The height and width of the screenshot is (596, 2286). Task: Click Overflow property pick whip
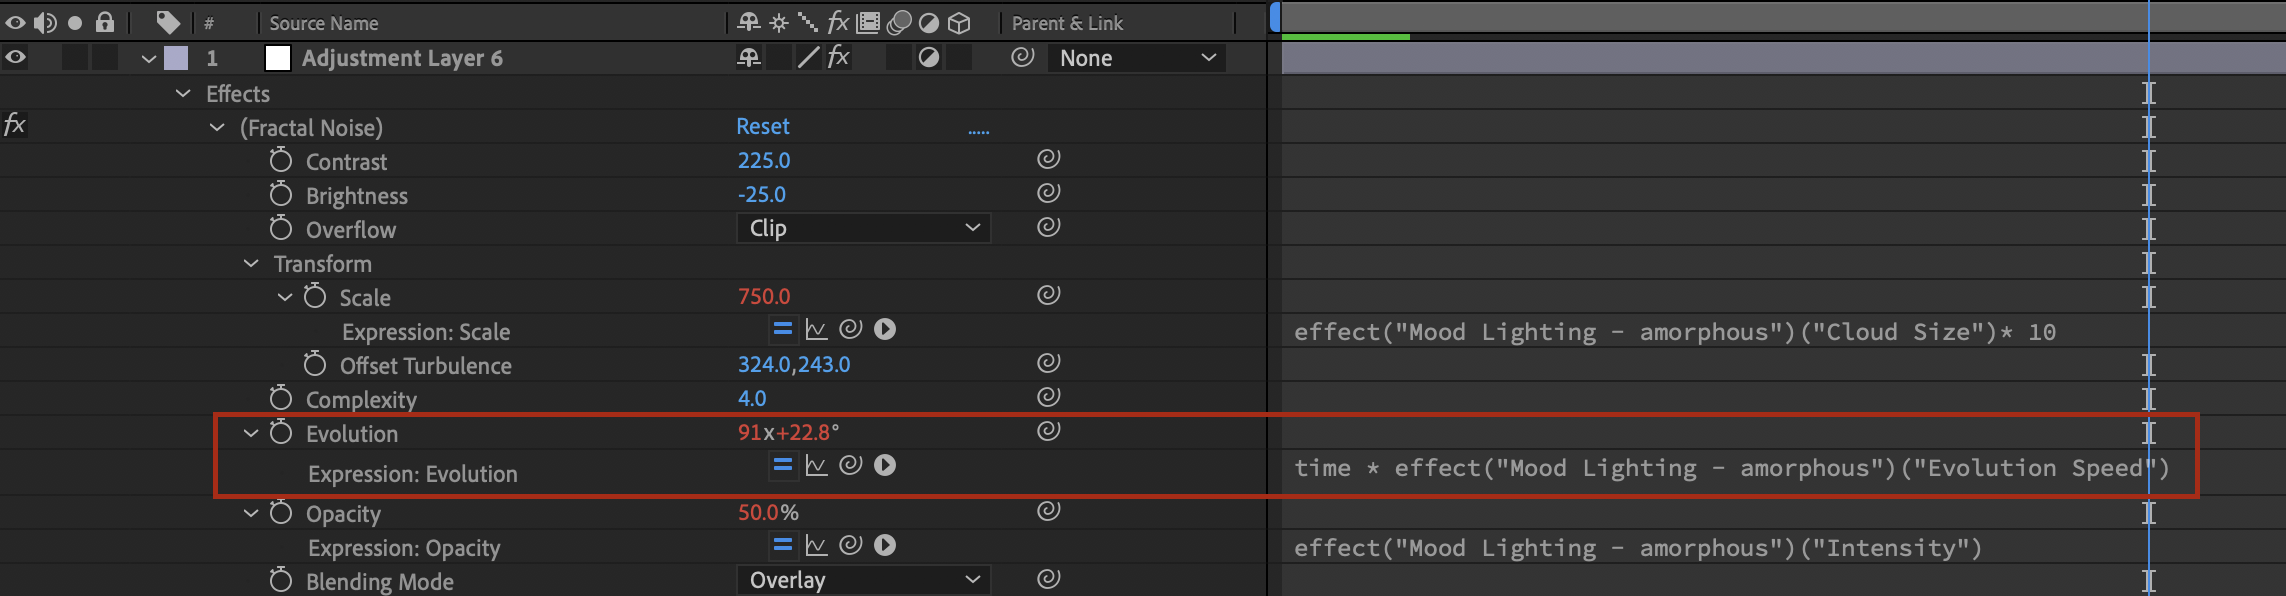(x=1048, y=227)
